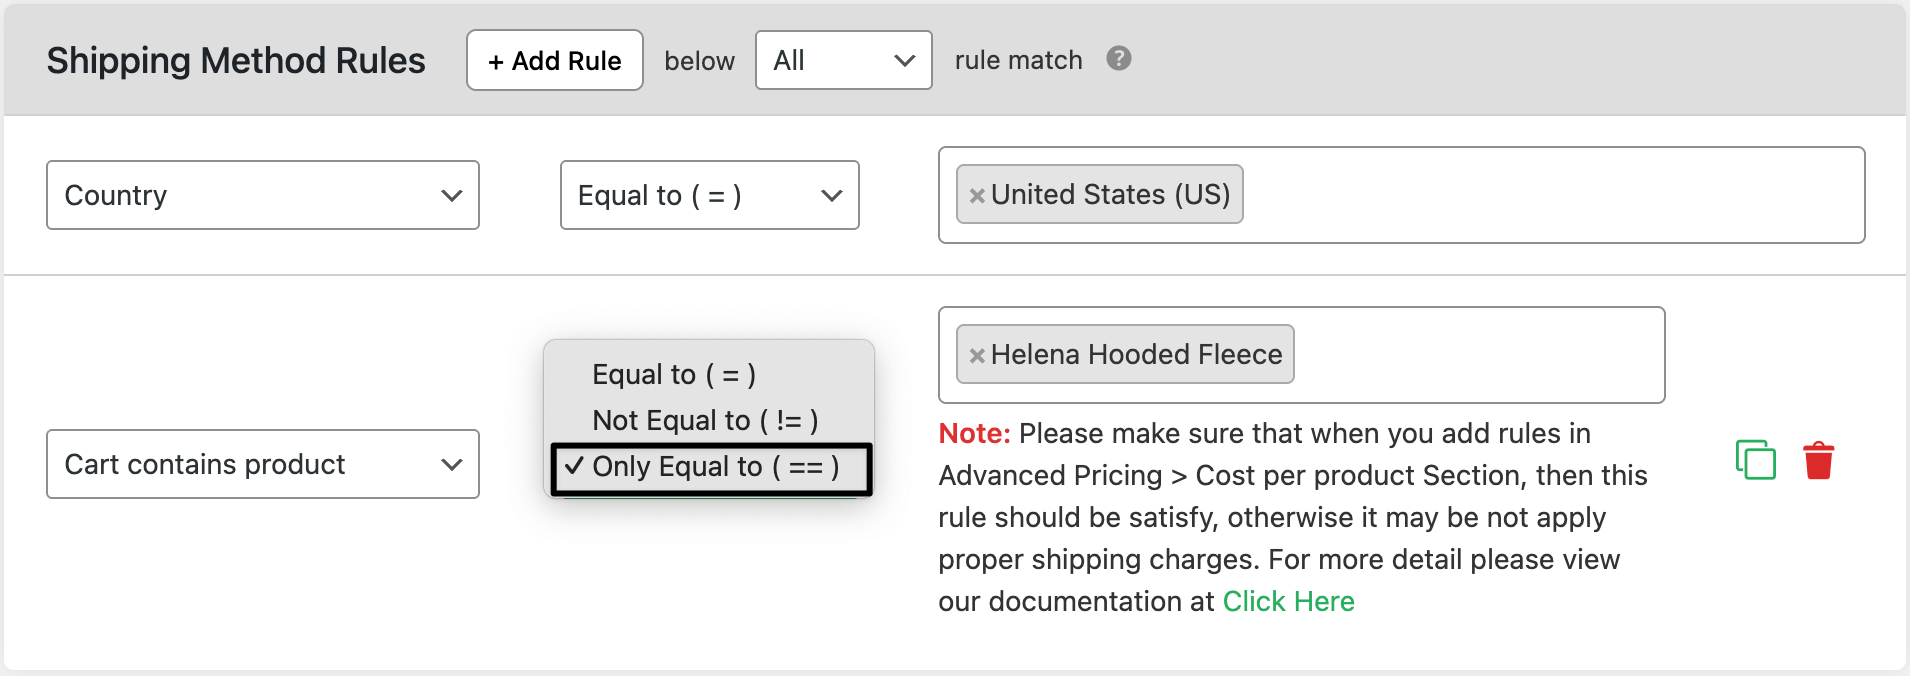Remove United States (US) tag
Image resolution: width=1910 pixels, height=676 pixels.
[x=977, y=195]
